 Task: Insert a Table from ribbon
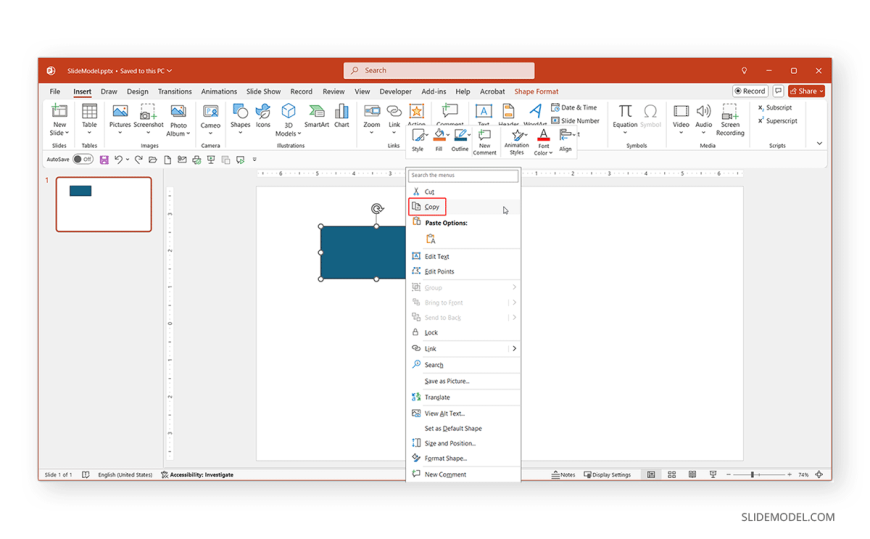pyautogui.click(x=89, y=111)
